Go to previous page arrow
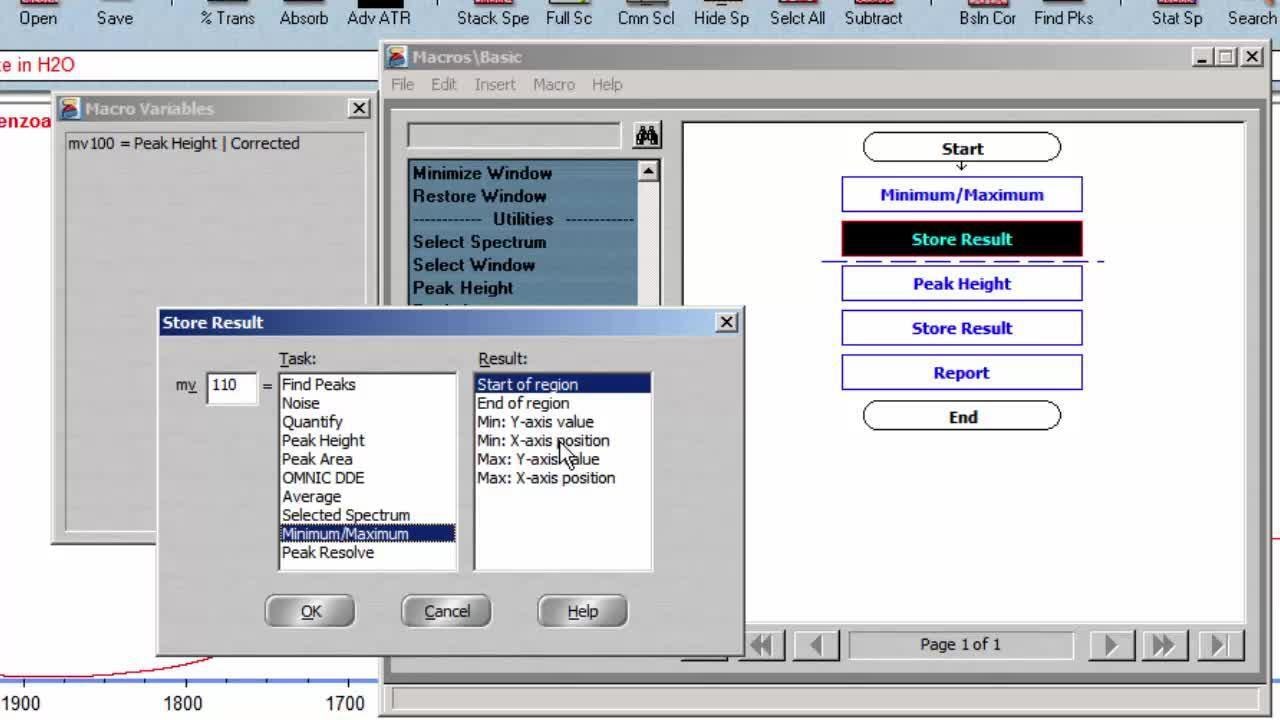 tap(816, 645)
